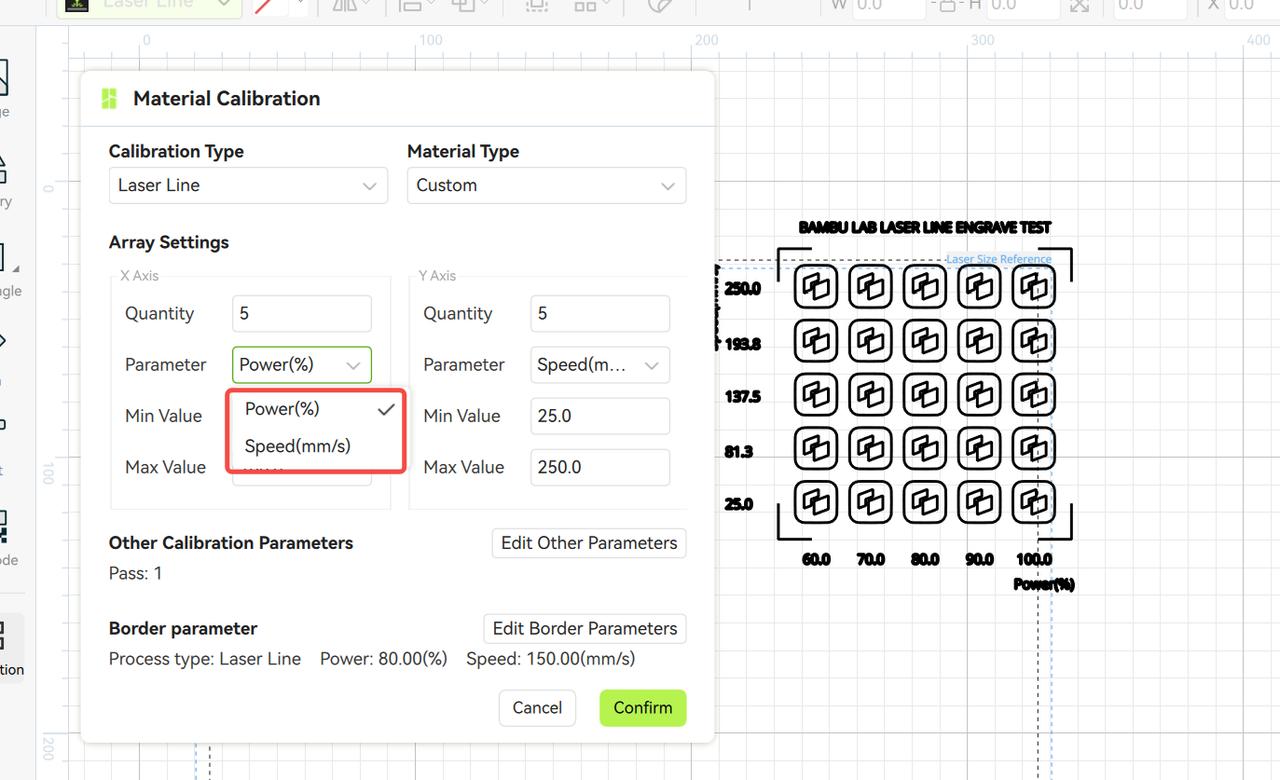
Task: Click the 100.0 power column label
Action: 1034,560
